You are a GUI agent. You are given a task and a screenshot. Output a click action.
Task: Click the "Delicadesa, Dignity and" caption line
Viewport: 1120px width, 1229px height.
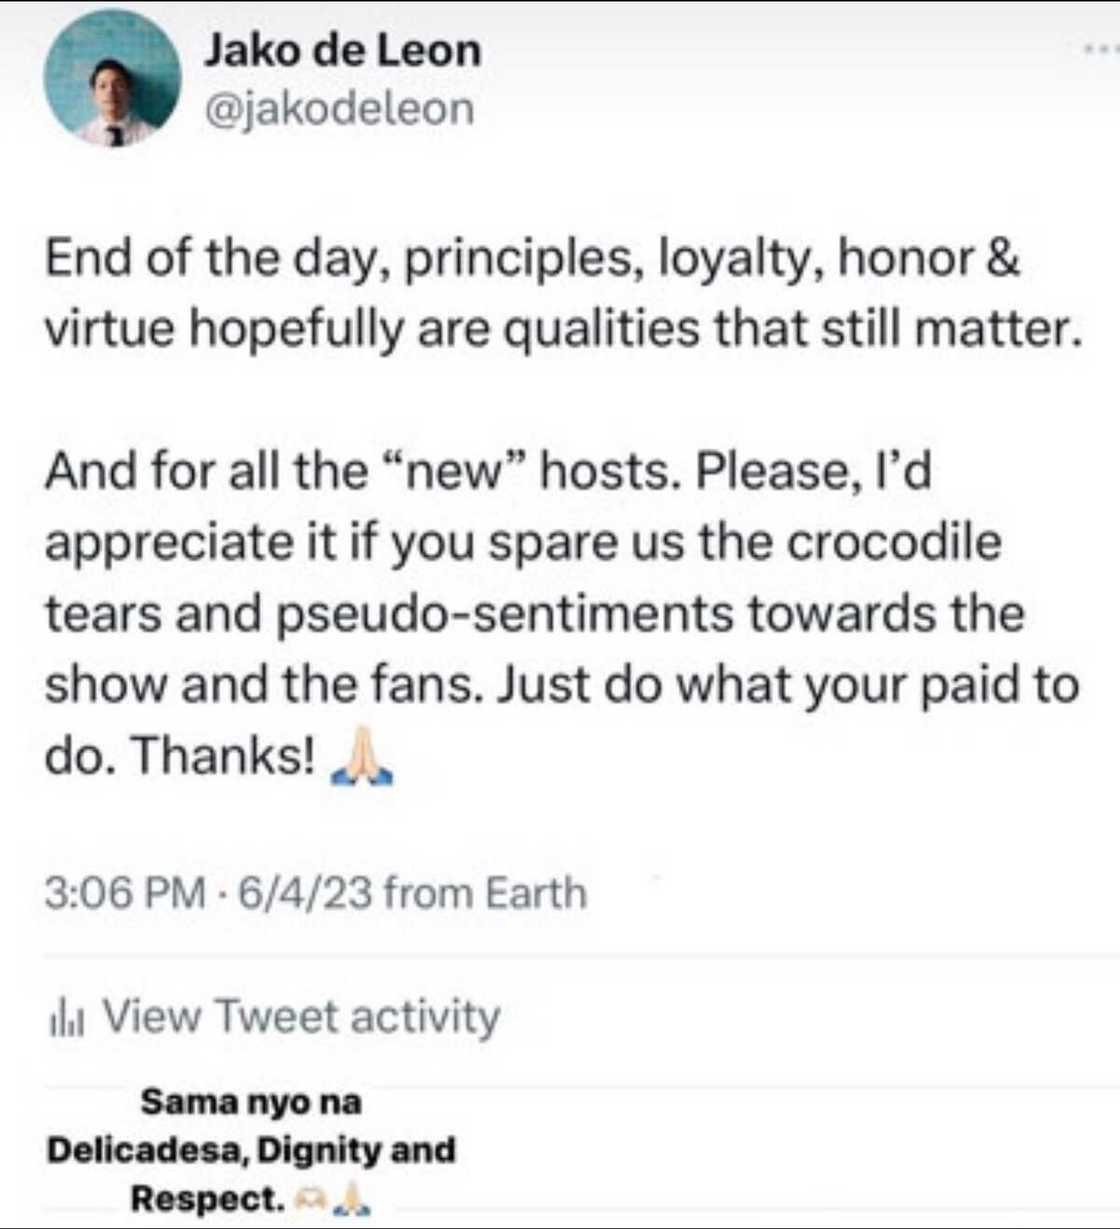(x=251, y=1150)
